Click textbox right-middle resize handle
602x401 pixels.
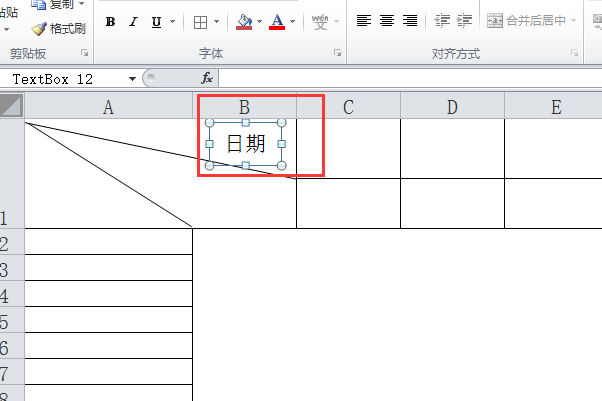281,144
